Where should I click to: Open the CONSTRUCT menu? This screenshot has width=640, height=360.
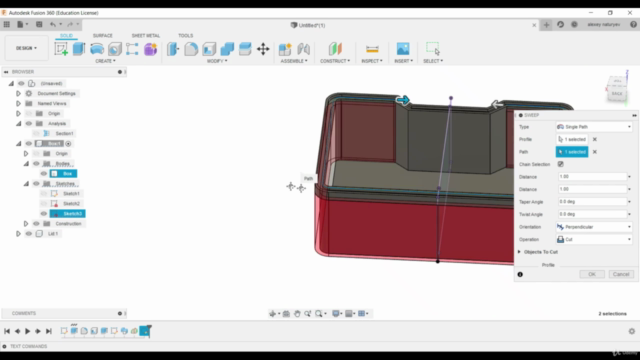coord(335,61)
